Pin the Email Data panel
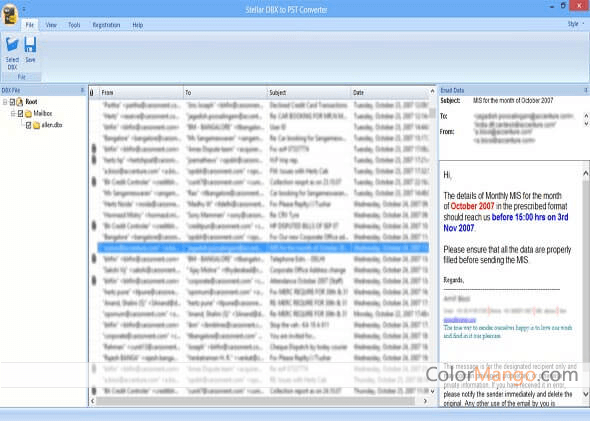The image size is (590, 421). click(585, 90)
